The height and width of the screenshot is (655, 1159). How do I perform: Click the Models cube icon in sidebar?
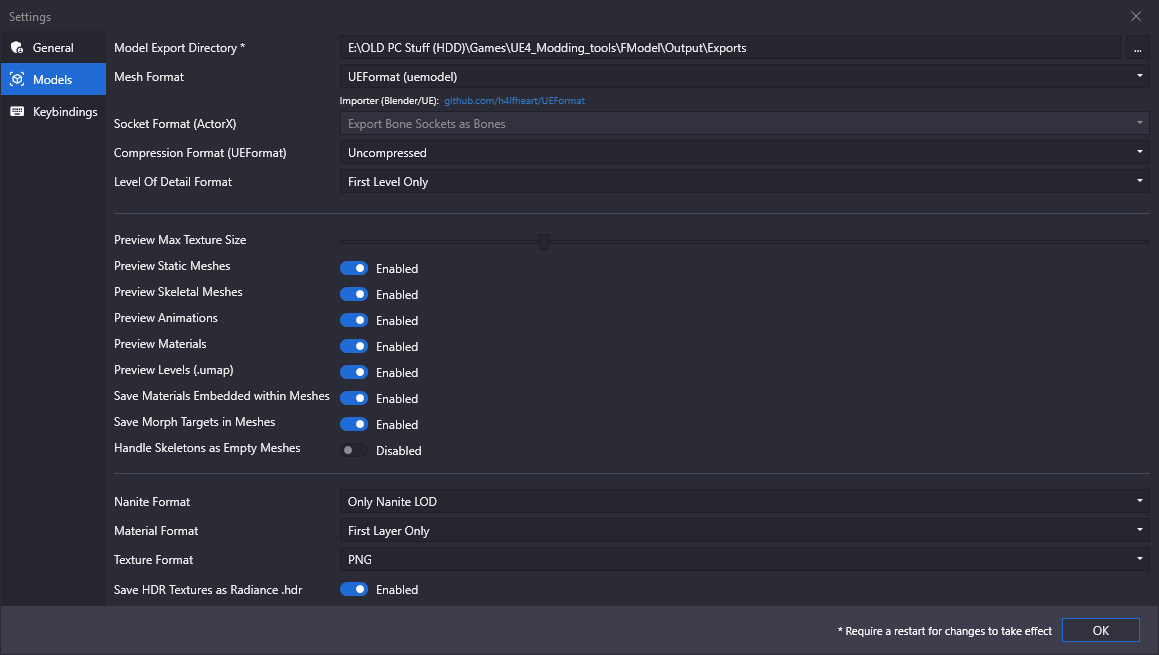(x=17, y=80)
